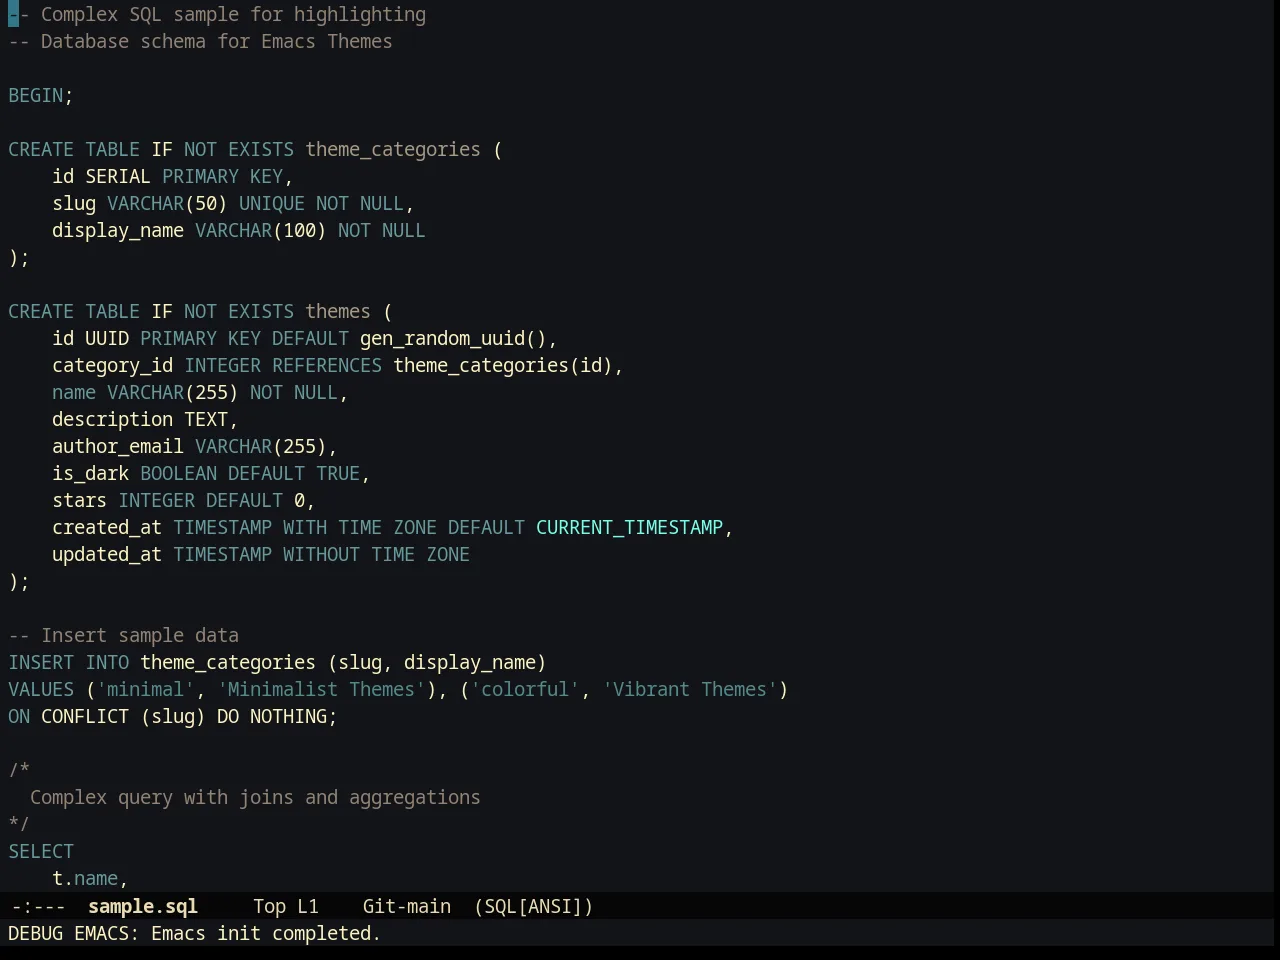Click the Top L1 position indicator
The height and width of the screenshot is (960, 1280).
(286, 906)
